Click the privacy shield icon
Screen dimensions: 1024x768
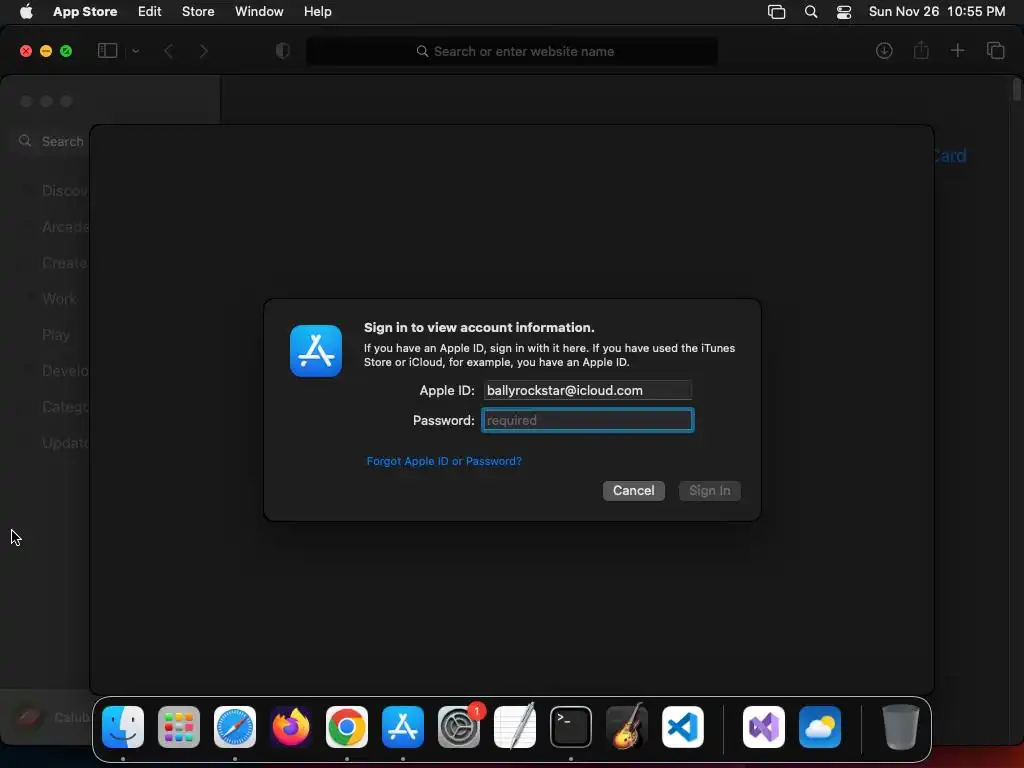click(283, 51)
